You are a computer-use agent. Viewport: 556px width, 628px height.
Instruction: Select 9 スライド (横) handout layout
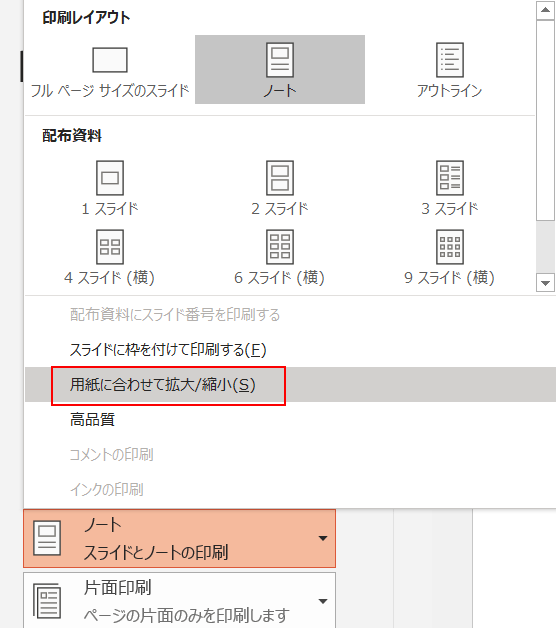(449, 258)
